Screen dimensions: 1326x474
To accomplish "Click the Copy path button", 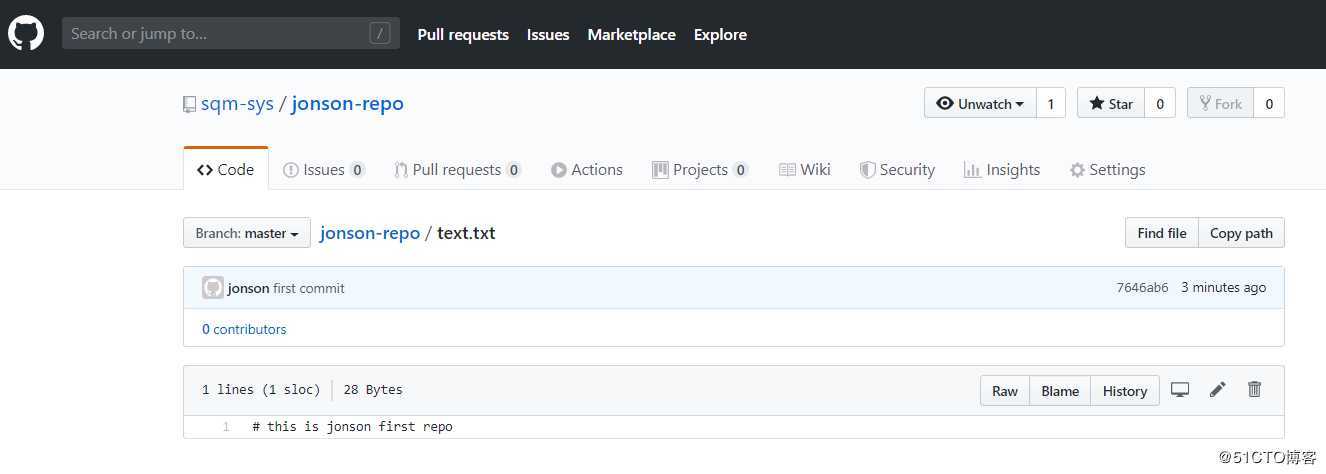I will coord(1241,233).
